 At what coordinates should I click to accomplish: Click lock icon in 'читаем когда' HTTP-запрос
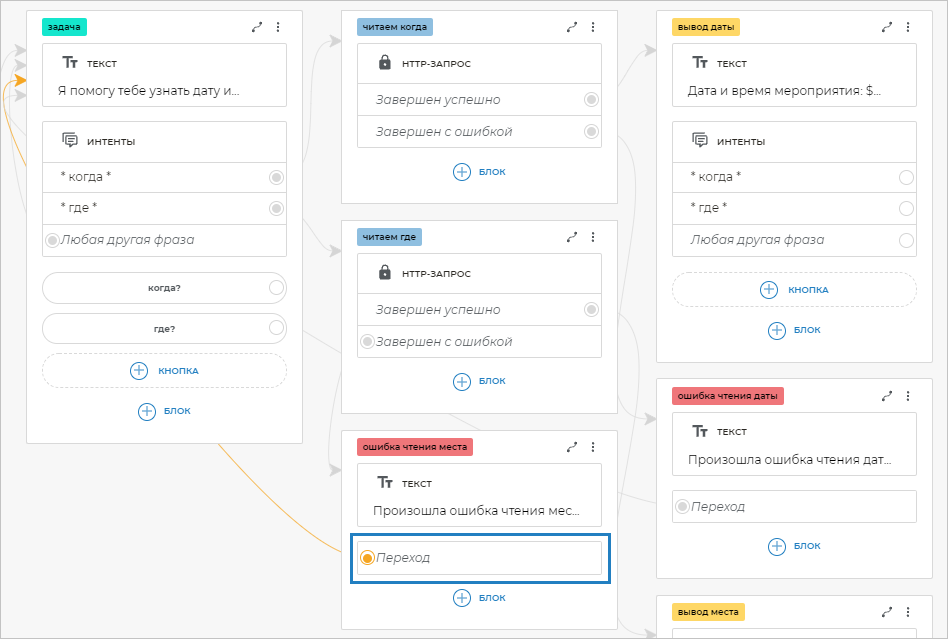click(x=385, y=63)
